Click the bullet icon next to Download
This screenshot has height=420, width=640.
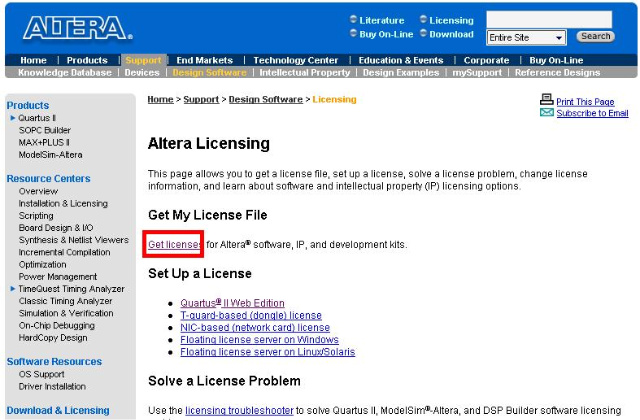pos(424,33)
